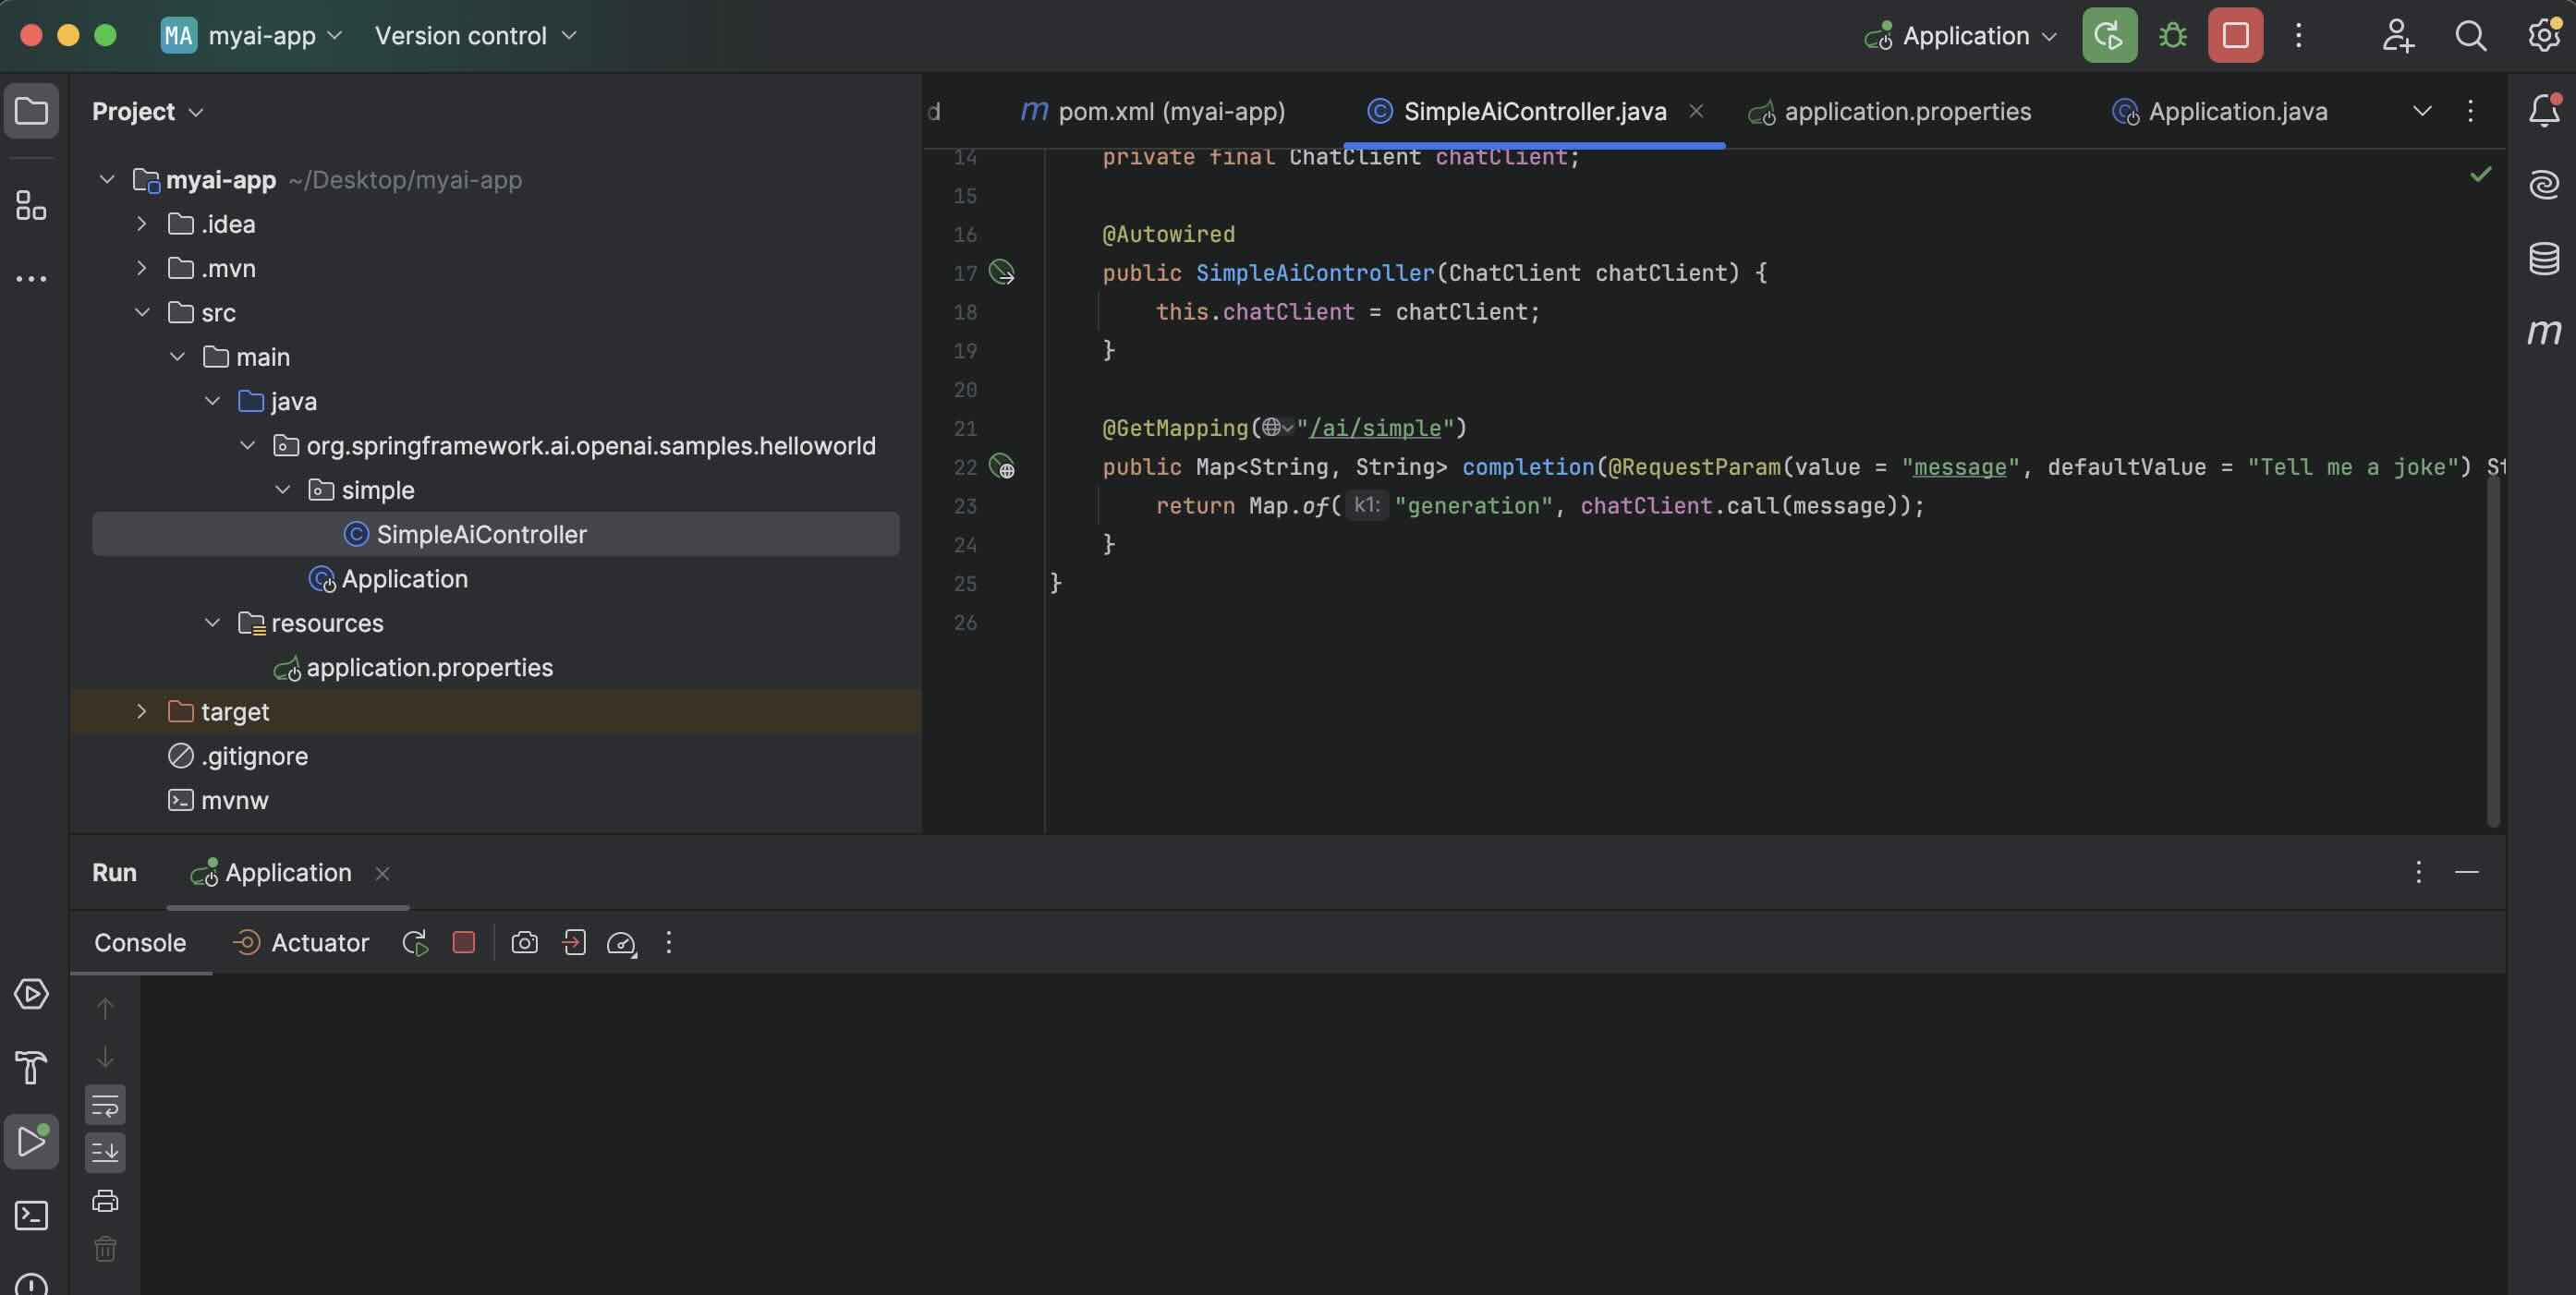Click the Print console output icon
This screenshot has width=2576, height=1295.
[x=105, y=1201]
